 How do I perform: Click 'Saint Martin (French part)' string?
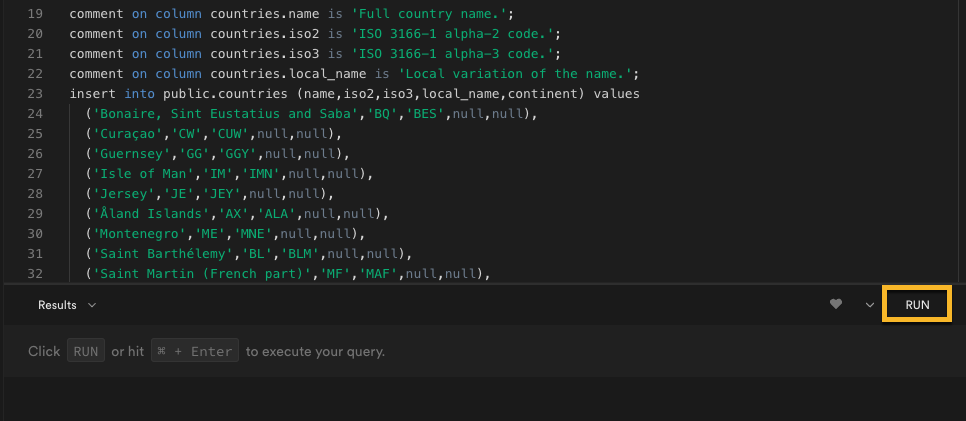tap(202, 274)
